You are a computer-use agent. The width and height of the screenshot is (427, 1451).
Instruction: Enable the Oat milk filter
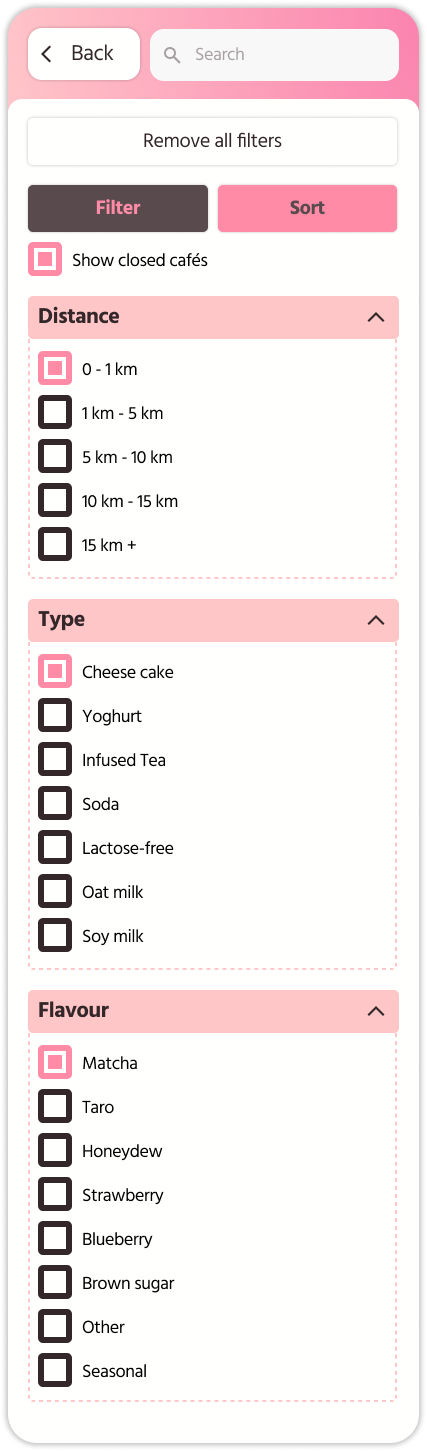click(x=55, y=891)
